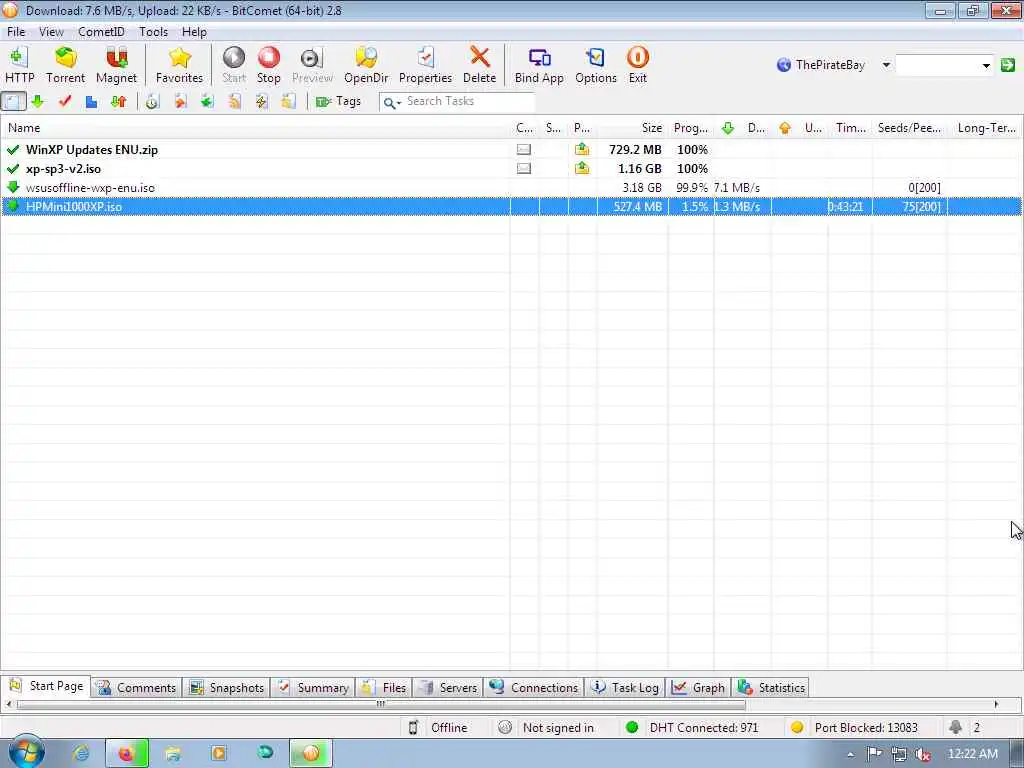Screen dimensions: 1024x768
Task: Click the Exit toolbar icon
Action: [x=637, y=65]
